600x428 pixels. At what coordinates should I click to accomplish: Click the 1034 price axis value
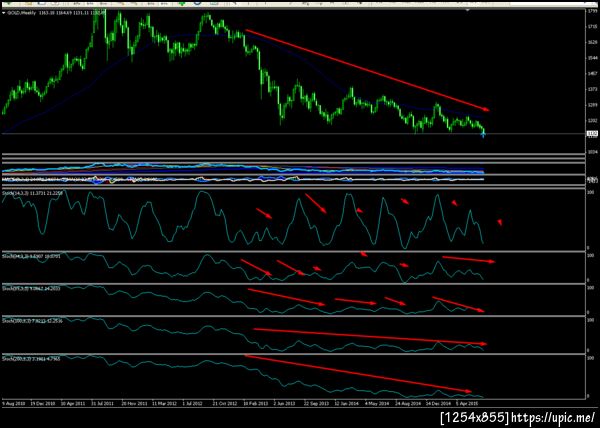[x=592, y=152]
